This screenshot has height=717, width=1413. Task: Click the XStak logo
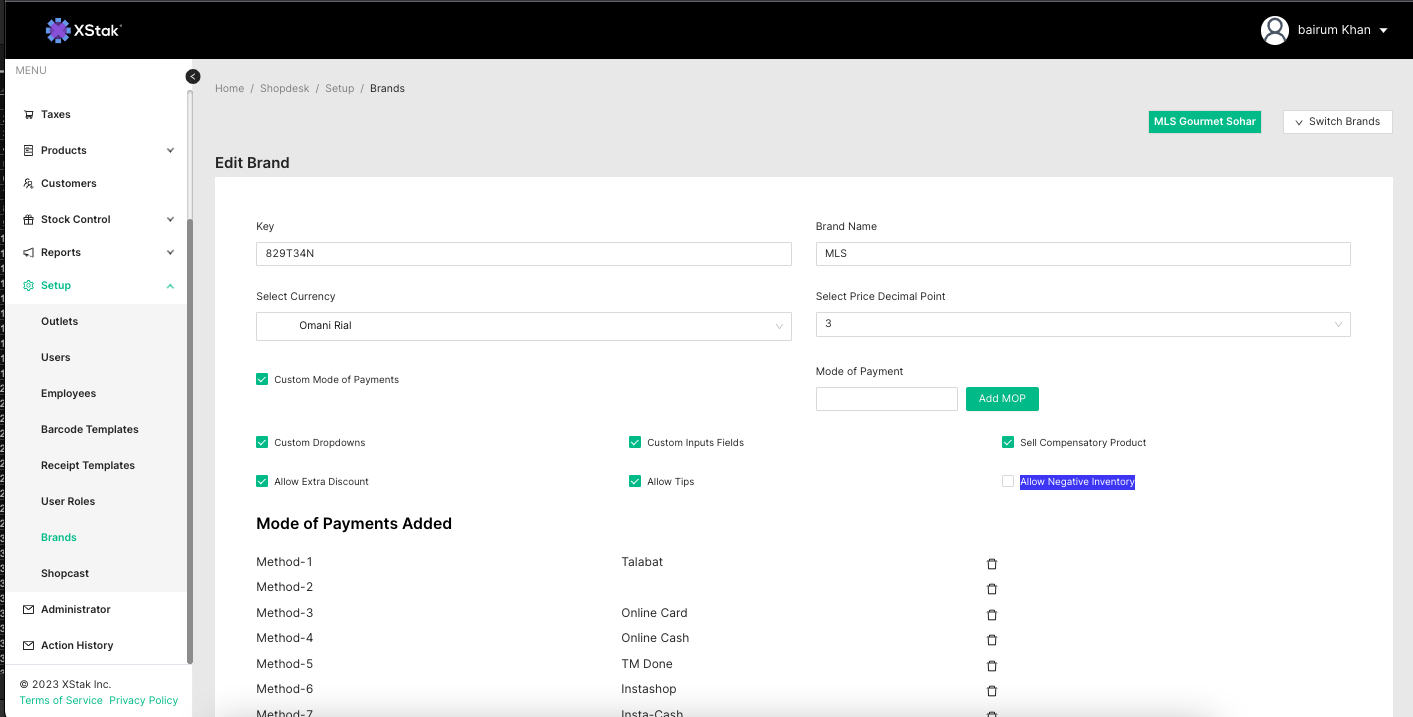(84, 30)
